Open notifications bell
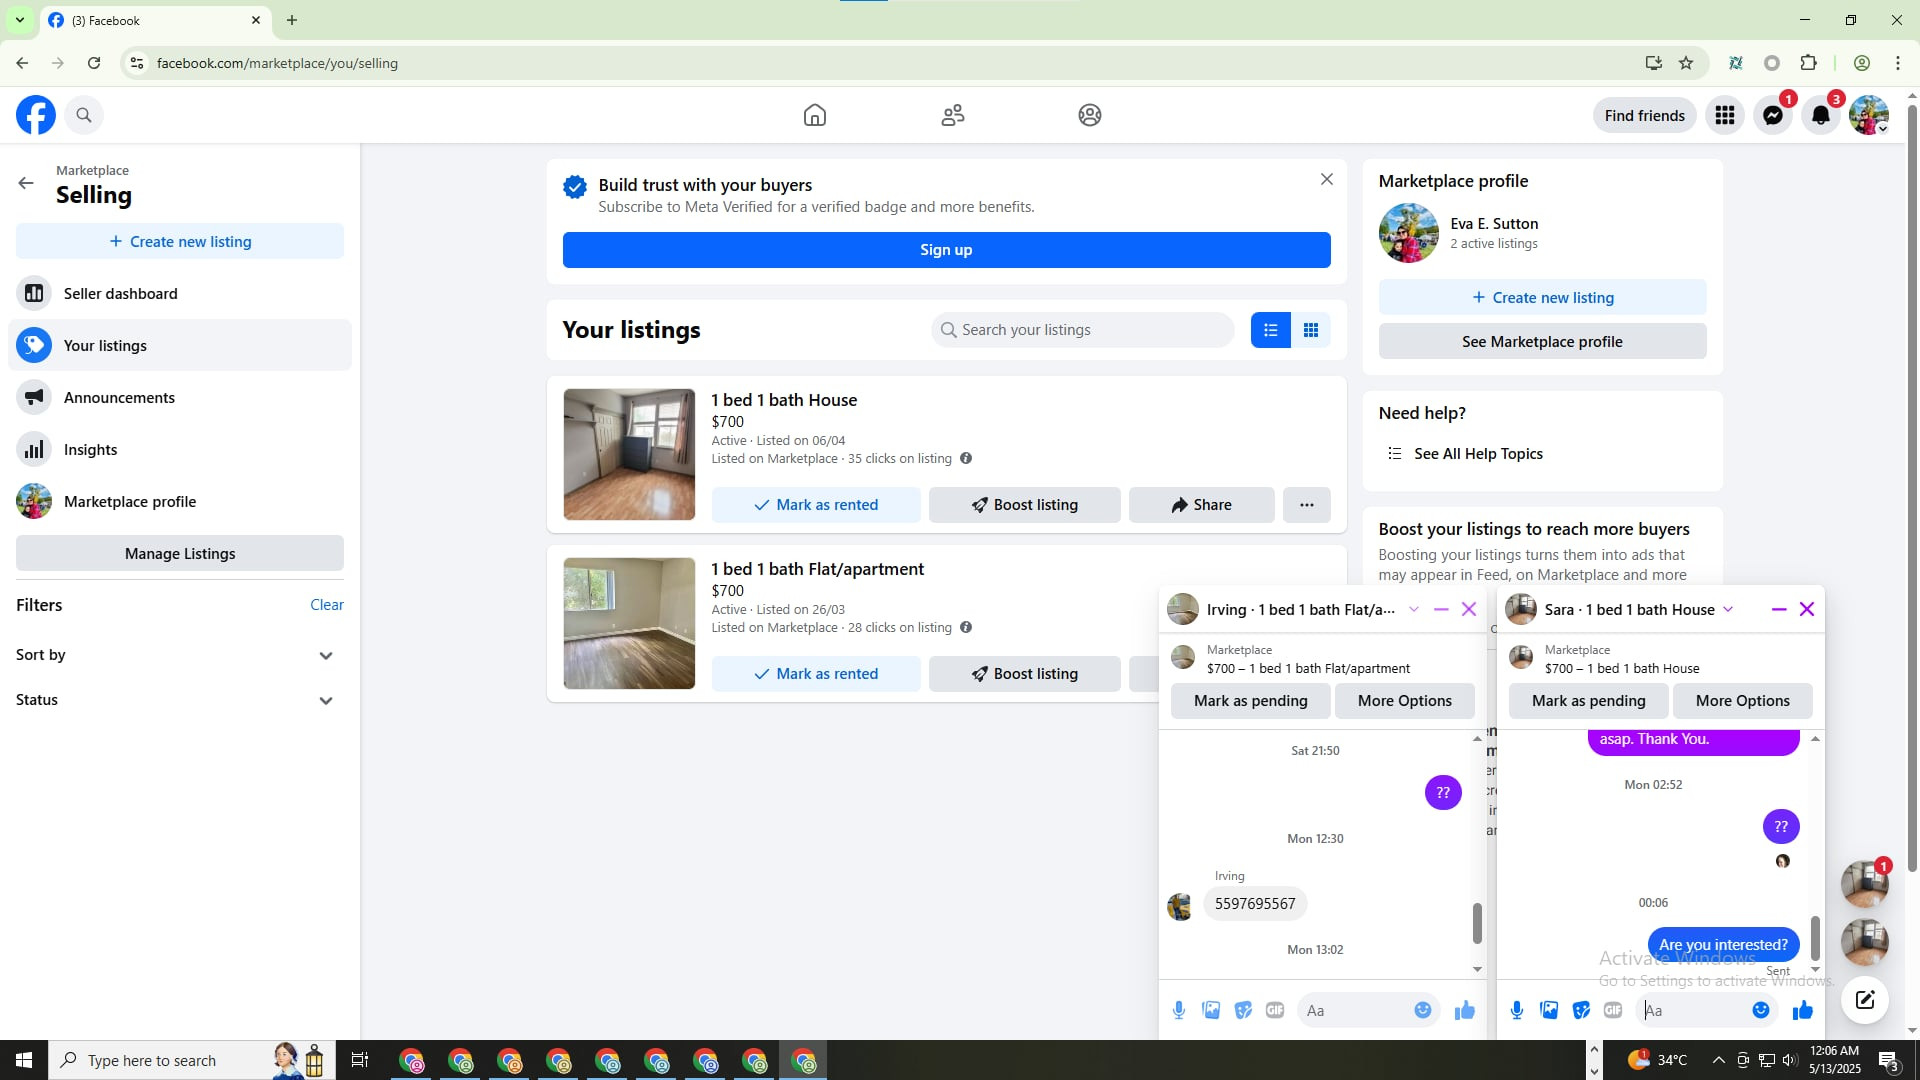The width and height of the screenshot is (1920, 1080). point(1821,115)
